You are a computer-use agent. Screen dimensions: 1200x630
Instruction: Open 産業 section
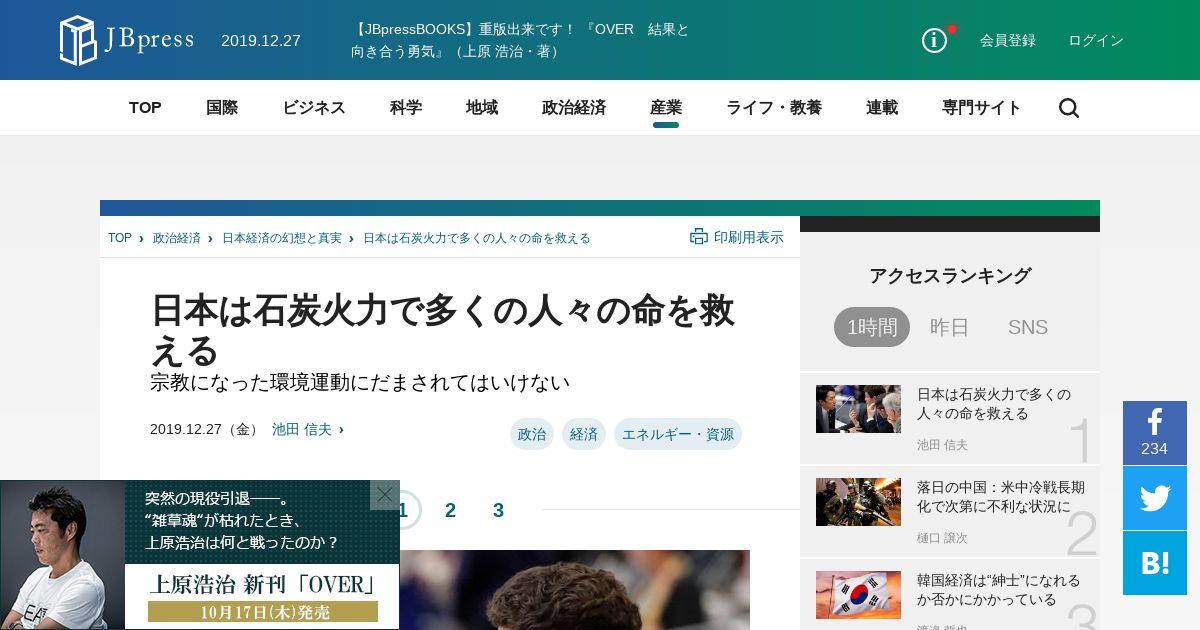pyautogui.click(x=666, y=108)
